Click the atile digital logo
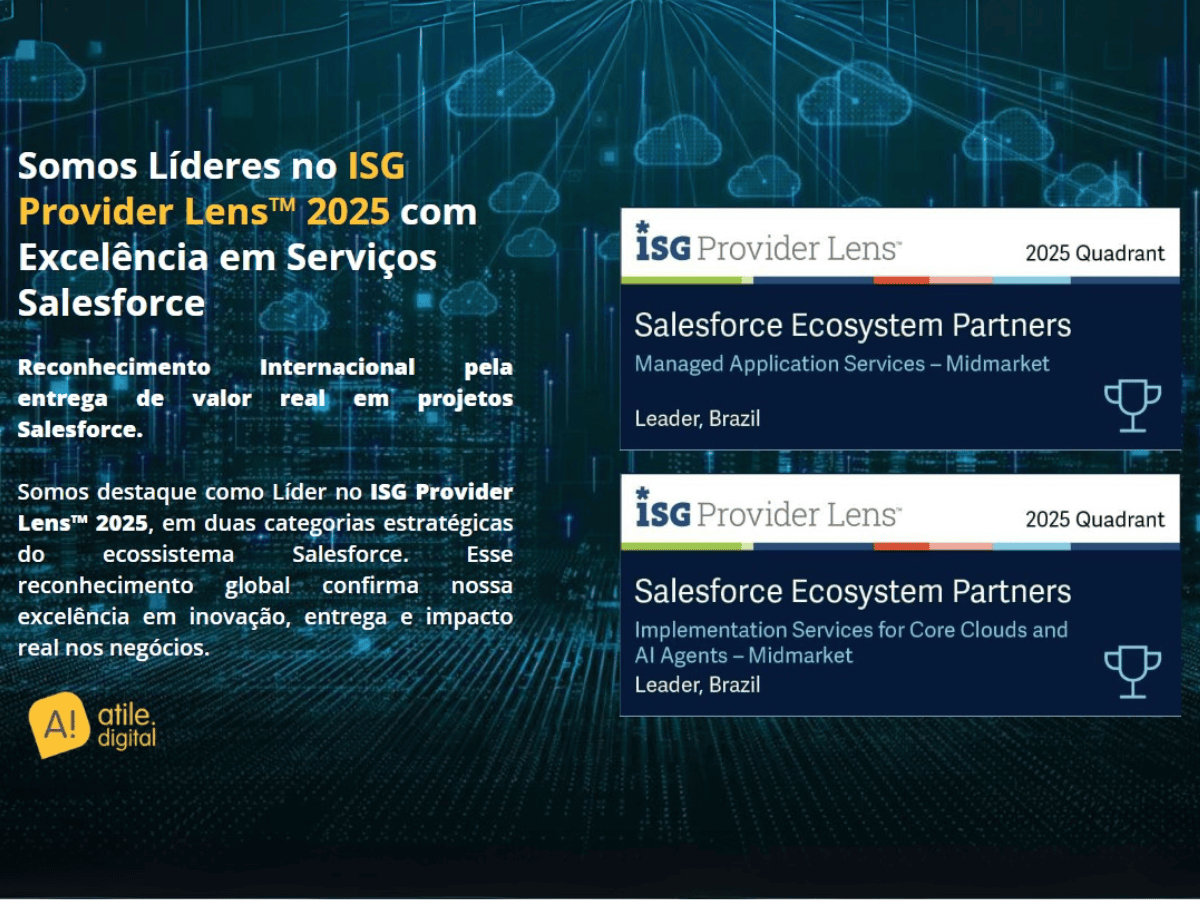Screen dimensions: 1200x900 93,727
